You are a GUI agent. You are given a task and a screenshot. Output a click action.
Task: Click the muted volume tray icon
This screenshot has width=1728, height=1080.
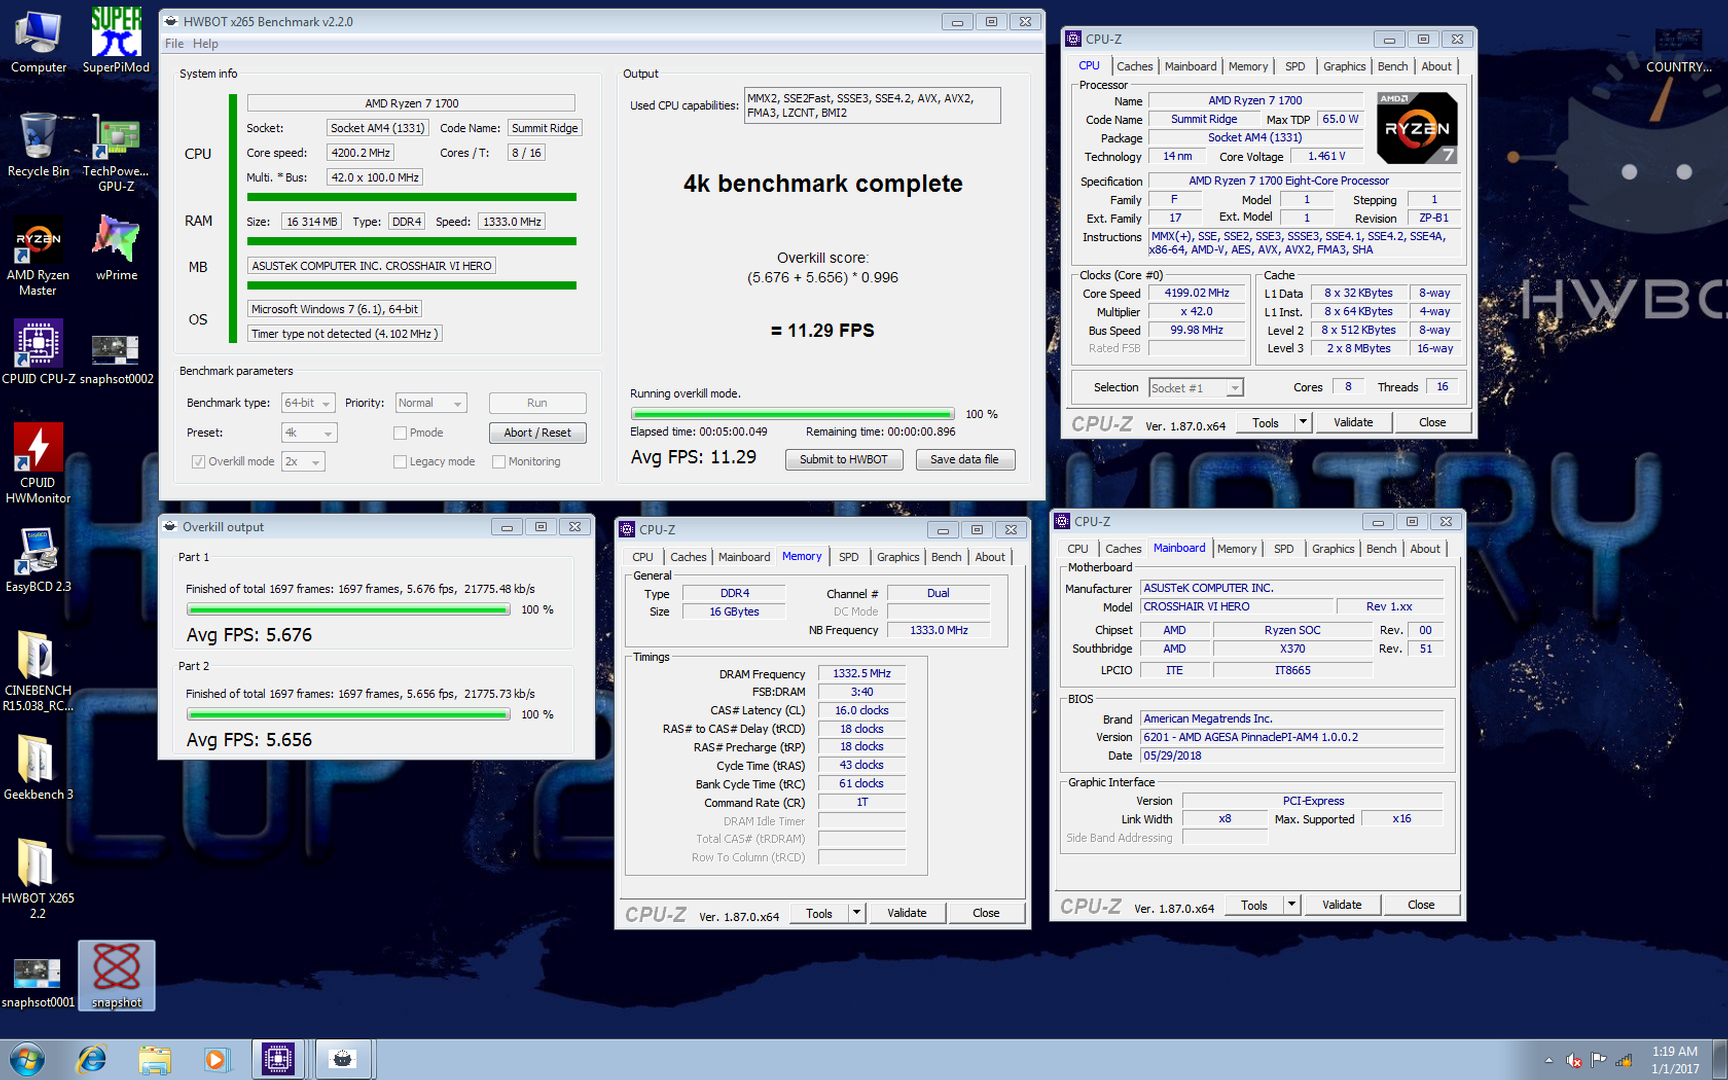click(x=1574, y=1060)
